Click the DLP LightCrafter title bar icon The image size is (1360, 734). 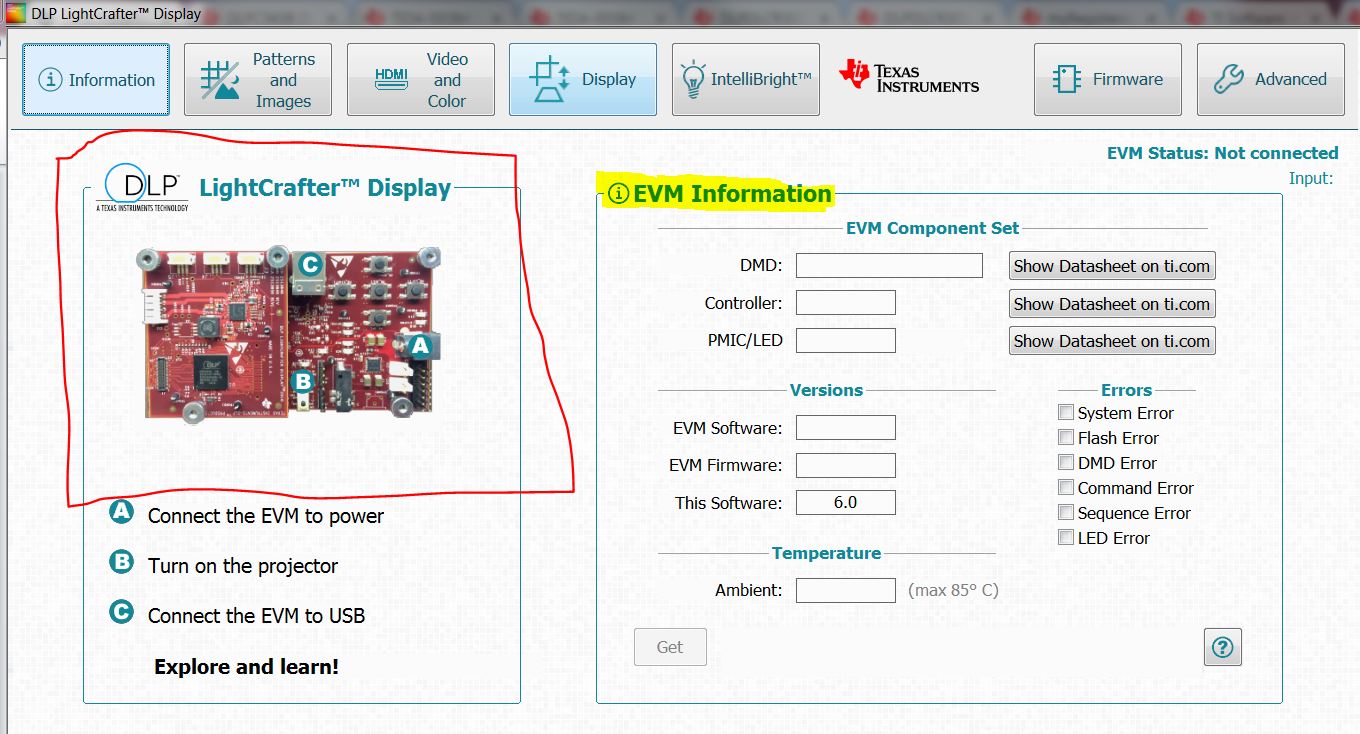point(15,14)
